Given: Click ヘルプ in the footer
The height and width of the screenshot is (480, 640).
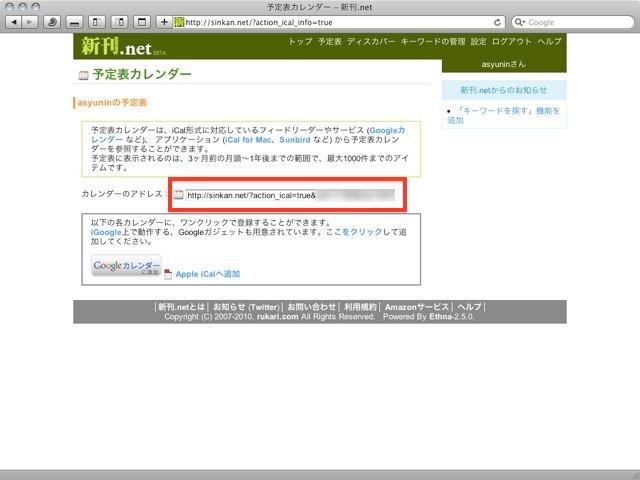Looking at the screenshot, I should (x=469, y=307).
